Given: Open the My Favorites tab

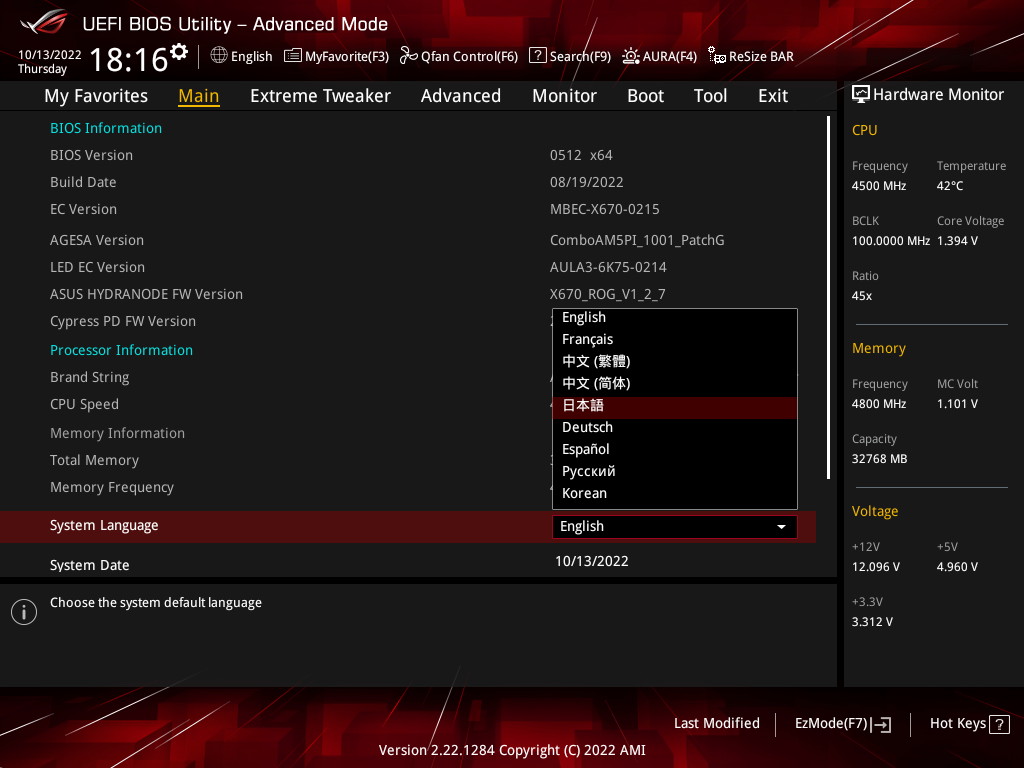Looking at the screenshot, I should (96, 95).
